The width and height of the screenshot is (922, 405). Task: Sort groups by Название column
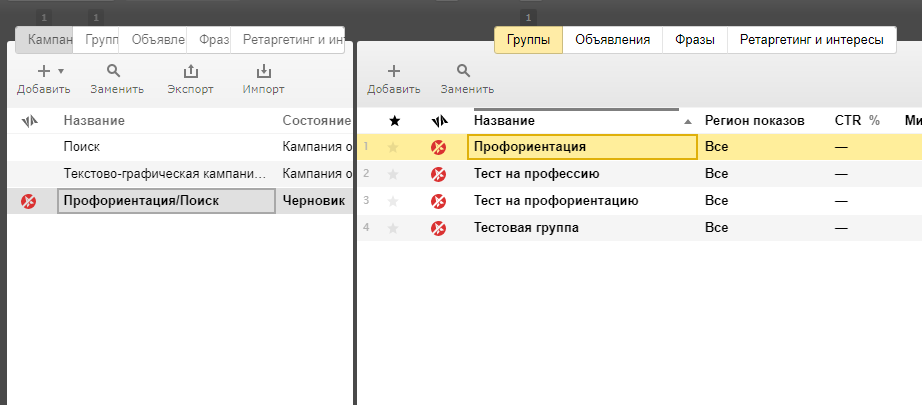click(x=505, y=121)
